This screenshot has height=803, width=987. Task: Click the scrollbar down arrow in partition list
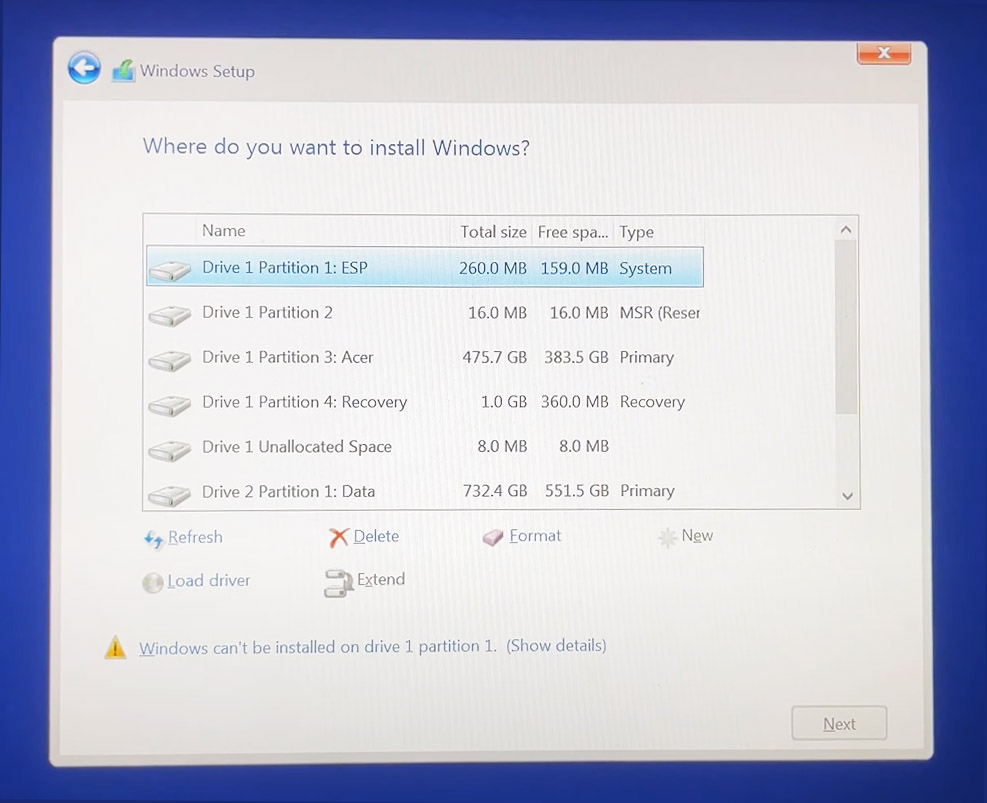click(847, 497)
